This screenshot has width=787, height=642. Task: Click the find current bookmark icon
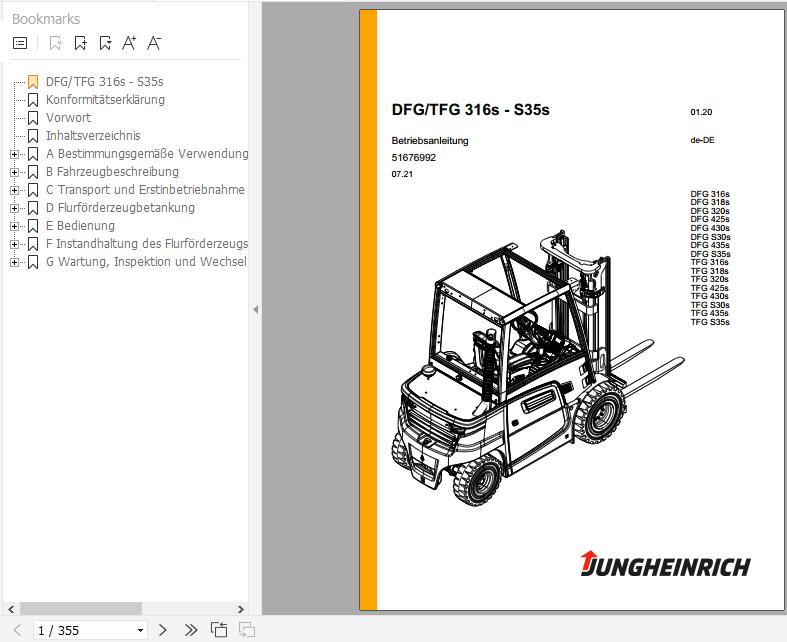(x=105, y=43)
